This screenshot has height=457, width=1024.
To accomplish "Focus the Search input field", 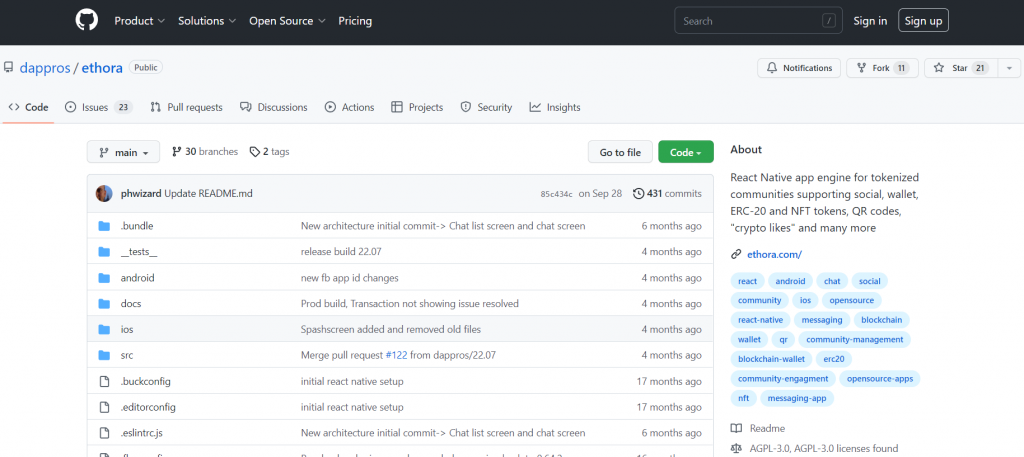I will [x=758, y=21].
